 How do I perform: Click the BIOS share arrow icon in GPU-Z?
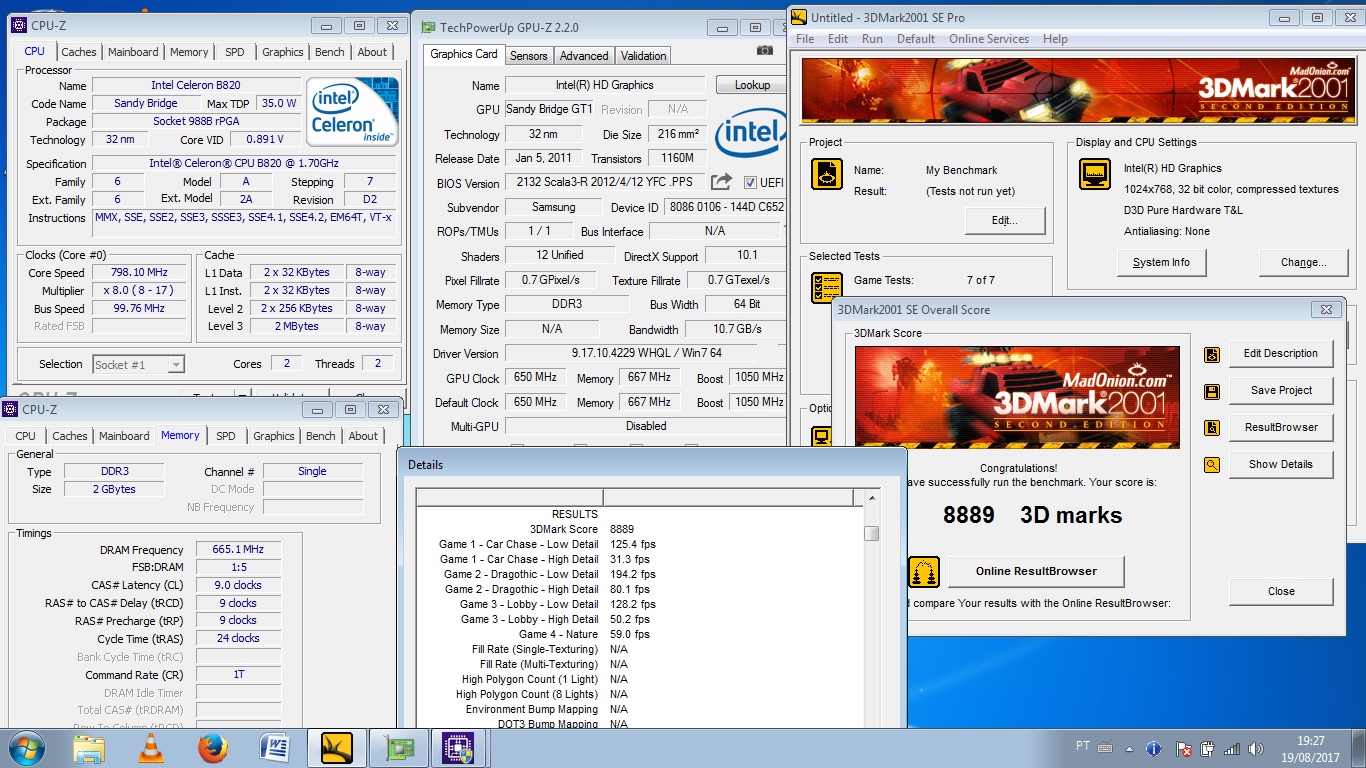[721, 182]
